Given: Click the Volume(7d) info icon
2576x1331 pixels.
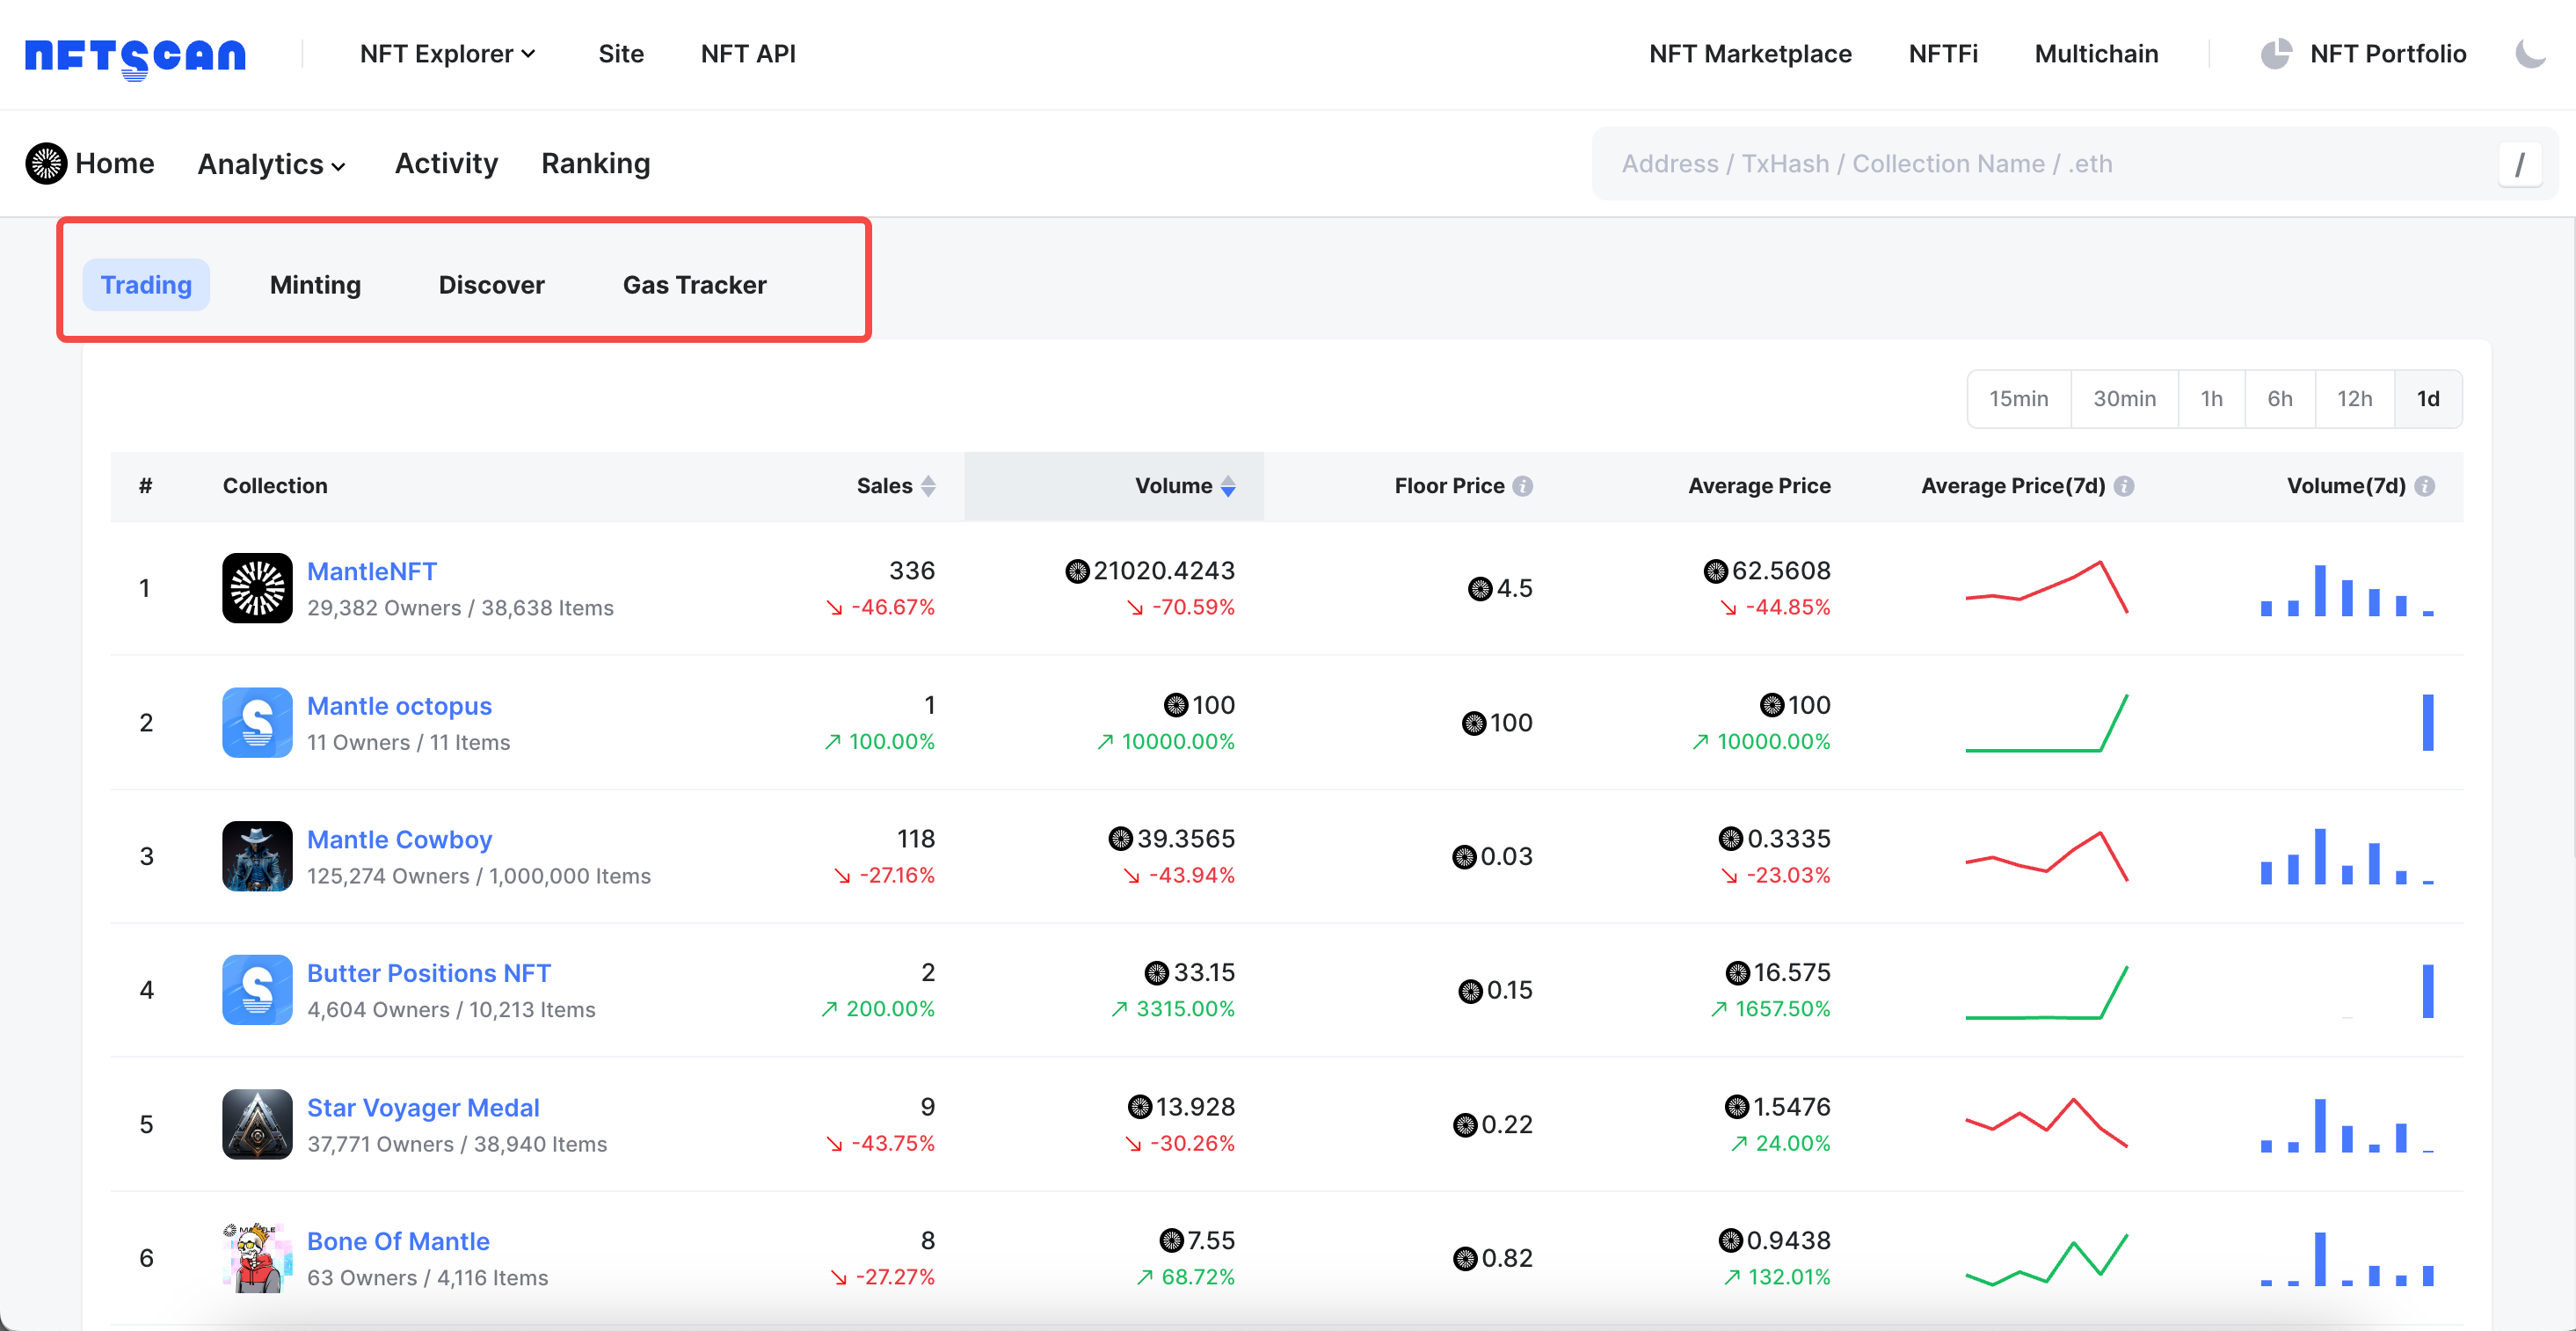Looking at the screenshot, I should coord(2424,486).
